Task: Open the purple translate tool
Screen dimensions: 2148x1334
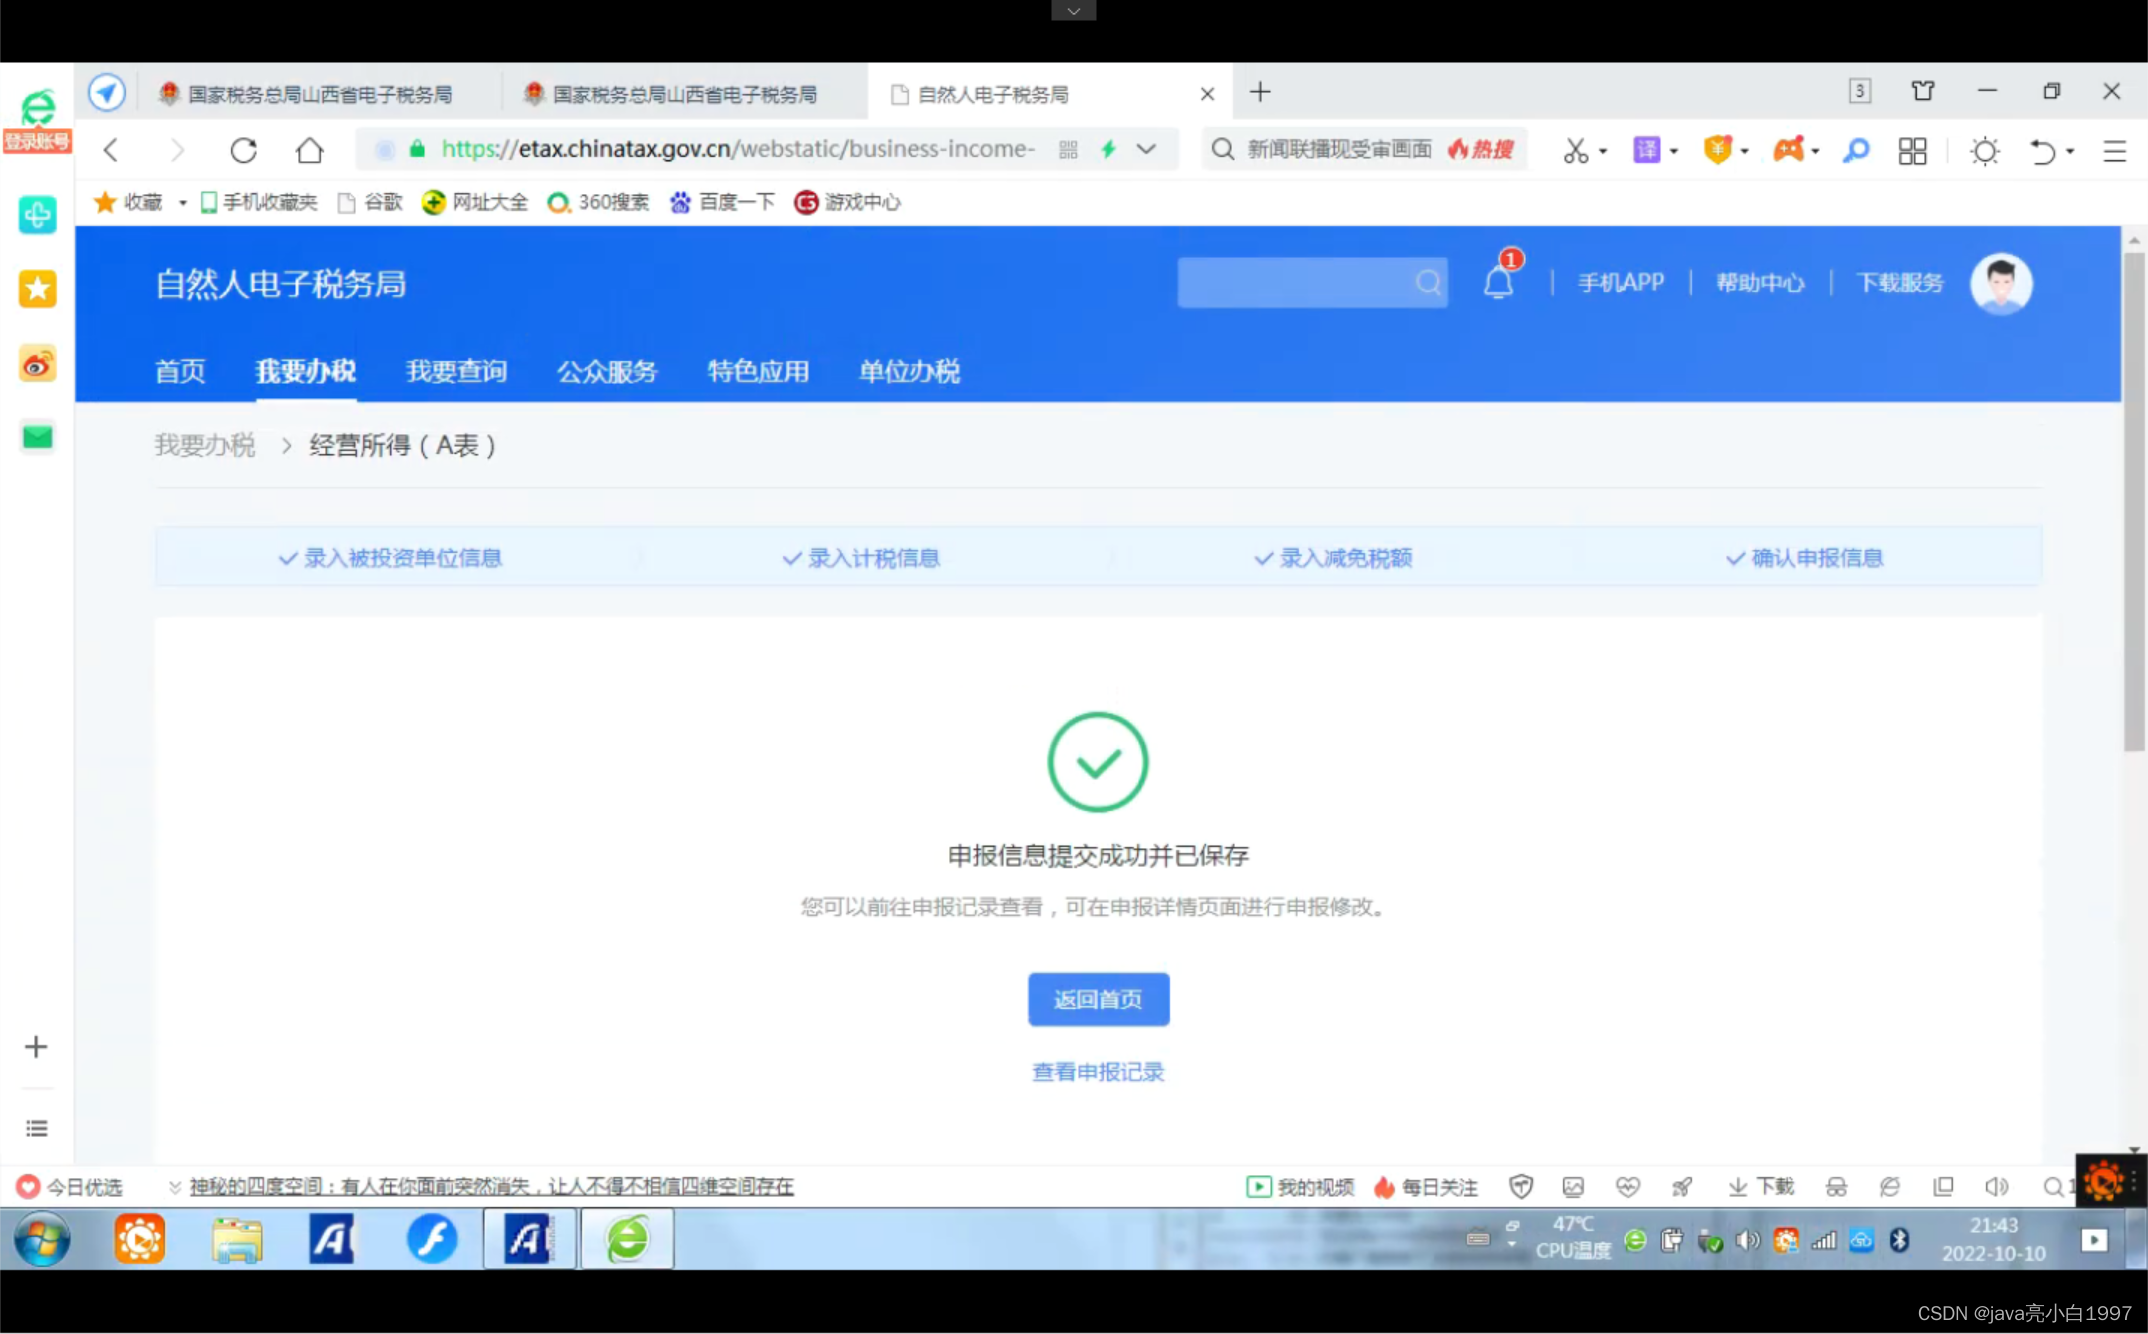Action: point(1647,150)
